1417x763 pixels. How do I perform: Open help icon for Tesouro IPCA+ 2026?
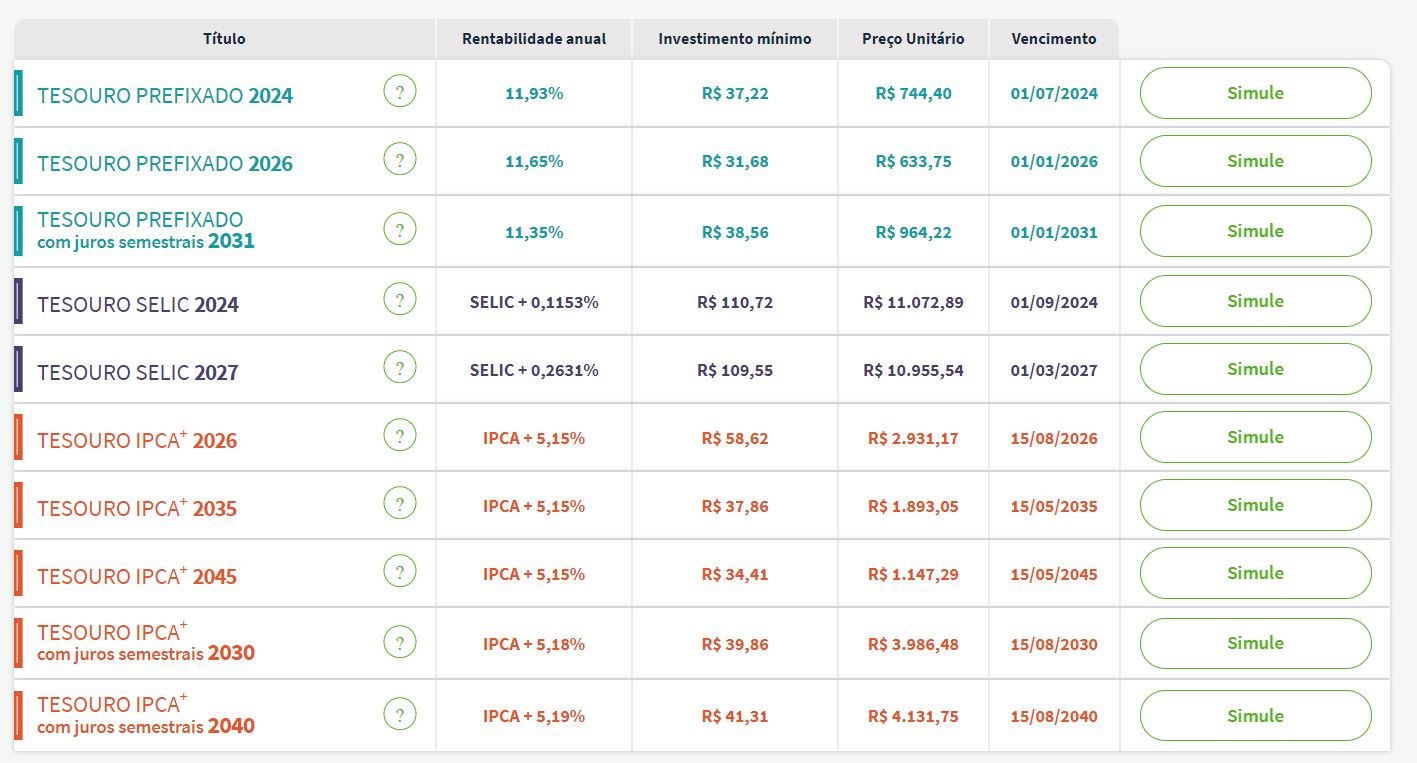click(399, 436)
